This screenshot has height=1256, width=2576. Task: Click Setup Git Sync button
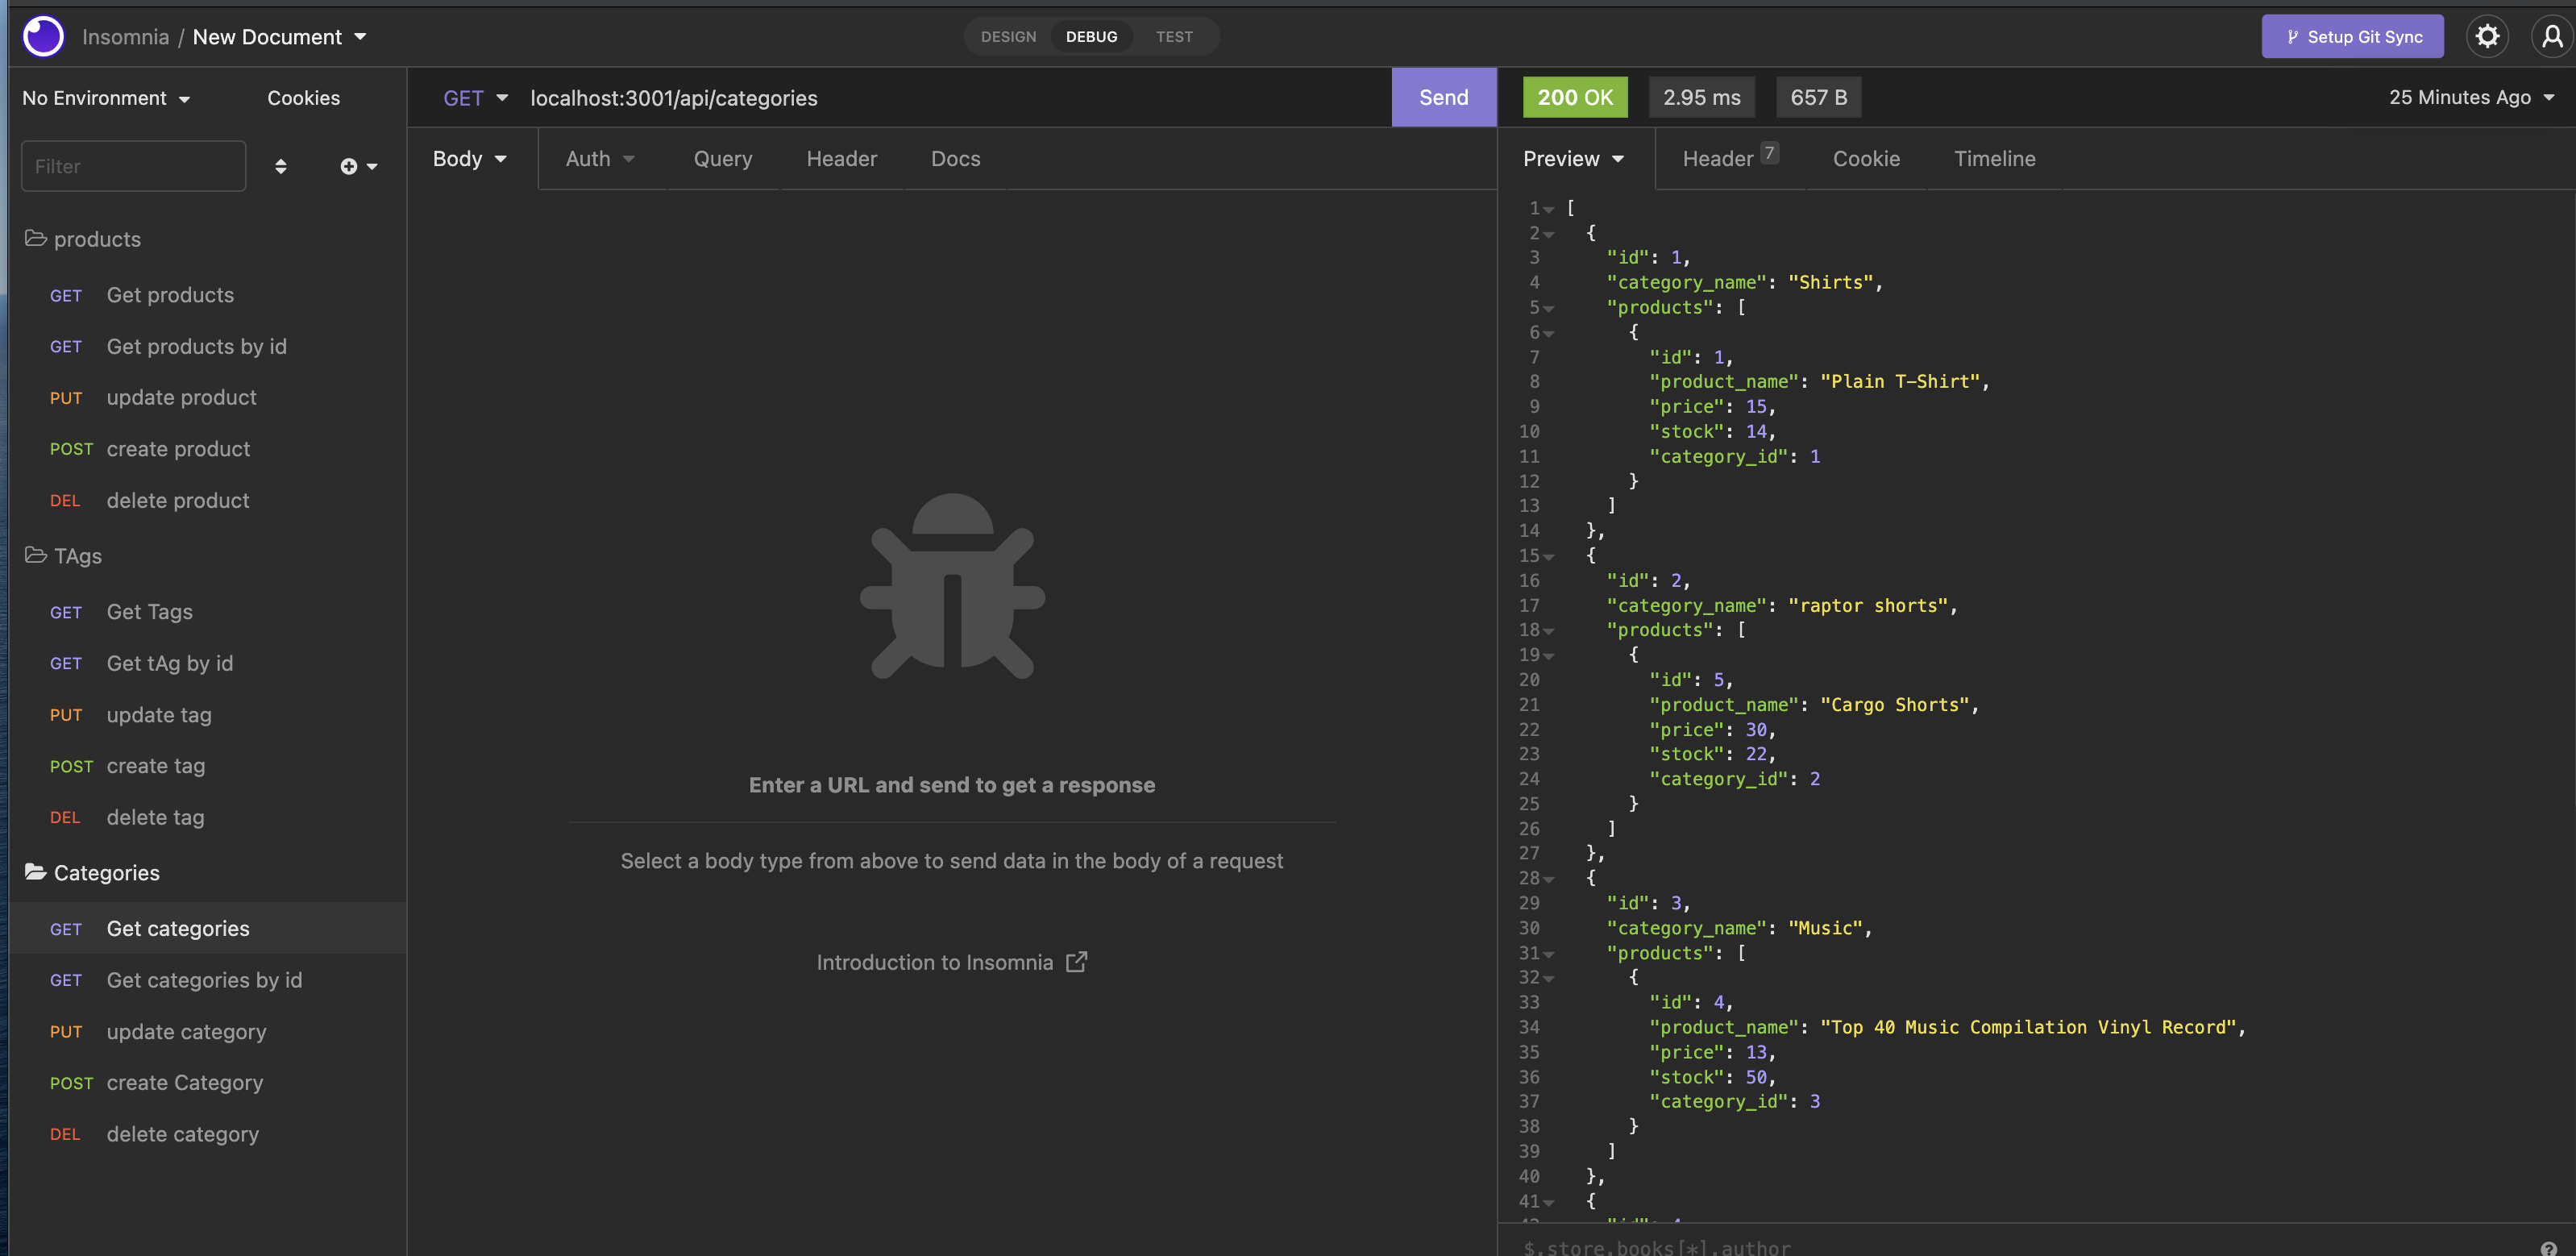click(x=2352, y=36)
